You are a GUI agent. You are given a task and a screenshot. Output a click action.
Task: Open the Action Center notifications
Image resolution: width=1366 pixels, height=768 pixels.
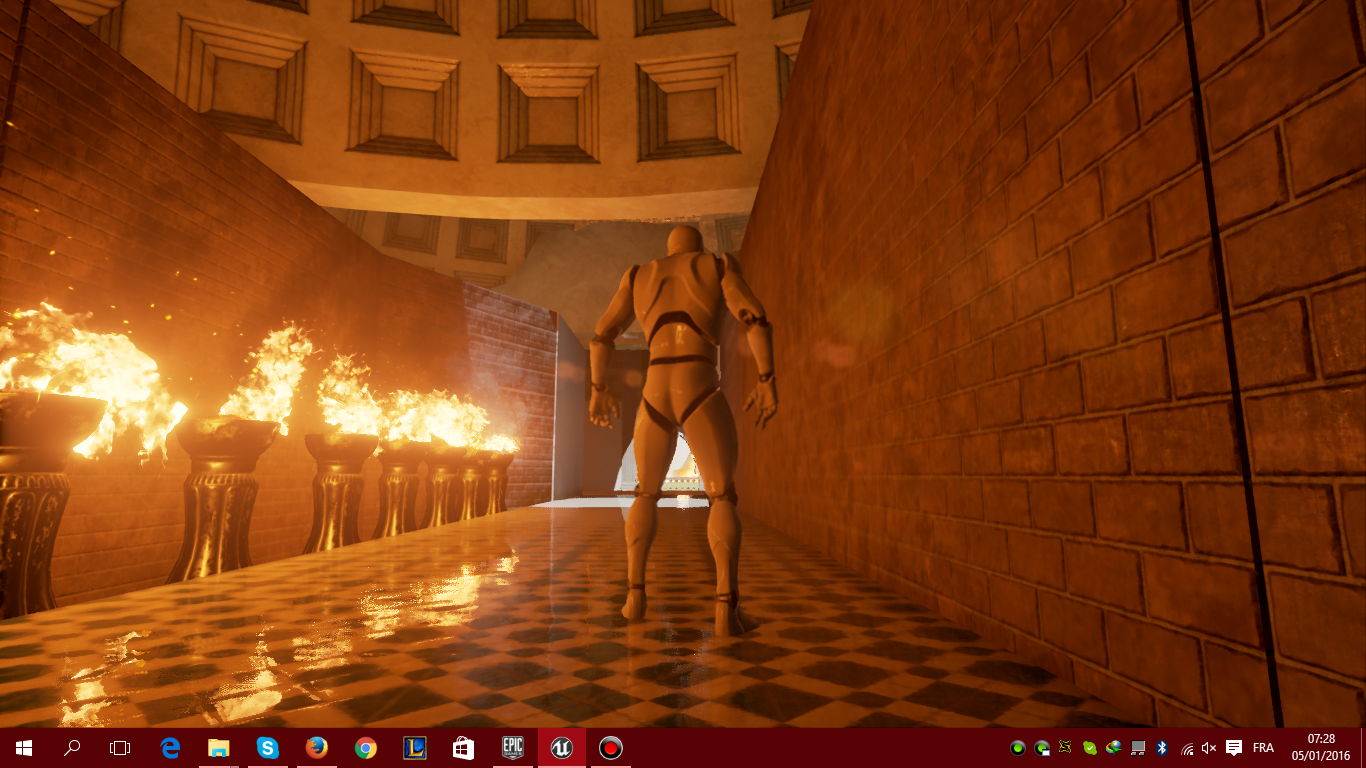[1234, 748]
